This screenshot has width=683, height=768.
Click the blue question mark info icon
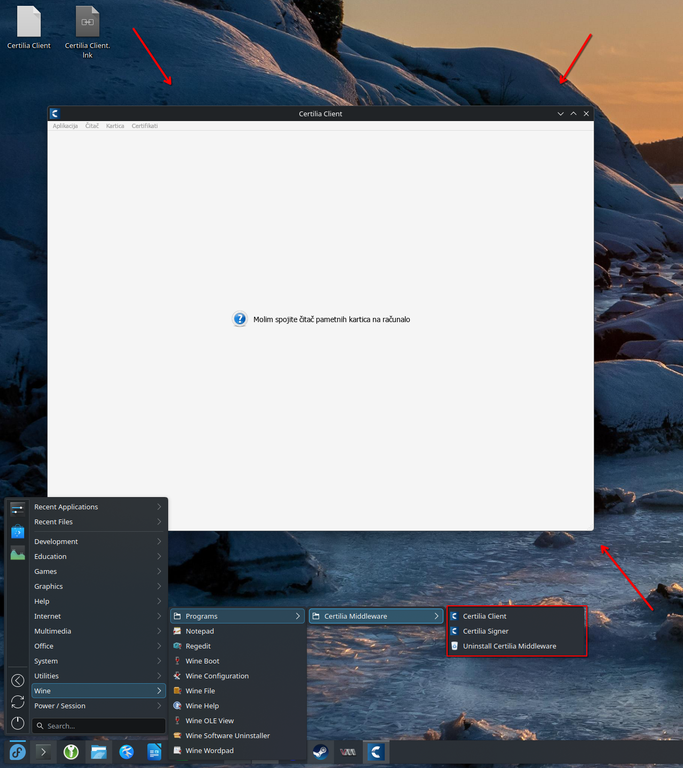240,319
